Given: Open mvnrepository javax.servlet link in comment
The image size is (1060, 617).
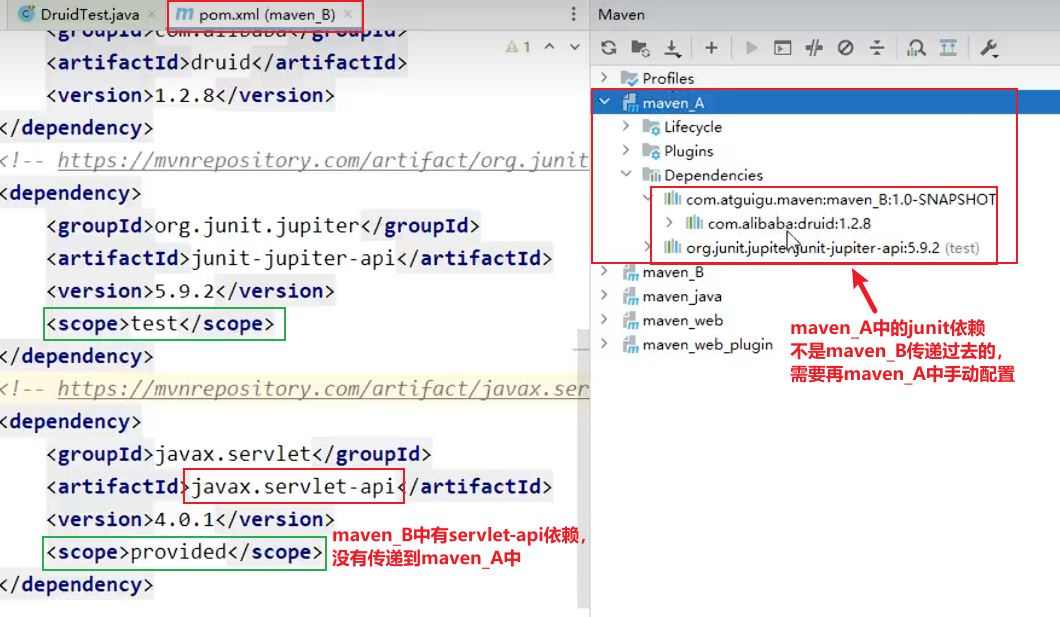Looking at the screenshot, I should pos(323,389).
